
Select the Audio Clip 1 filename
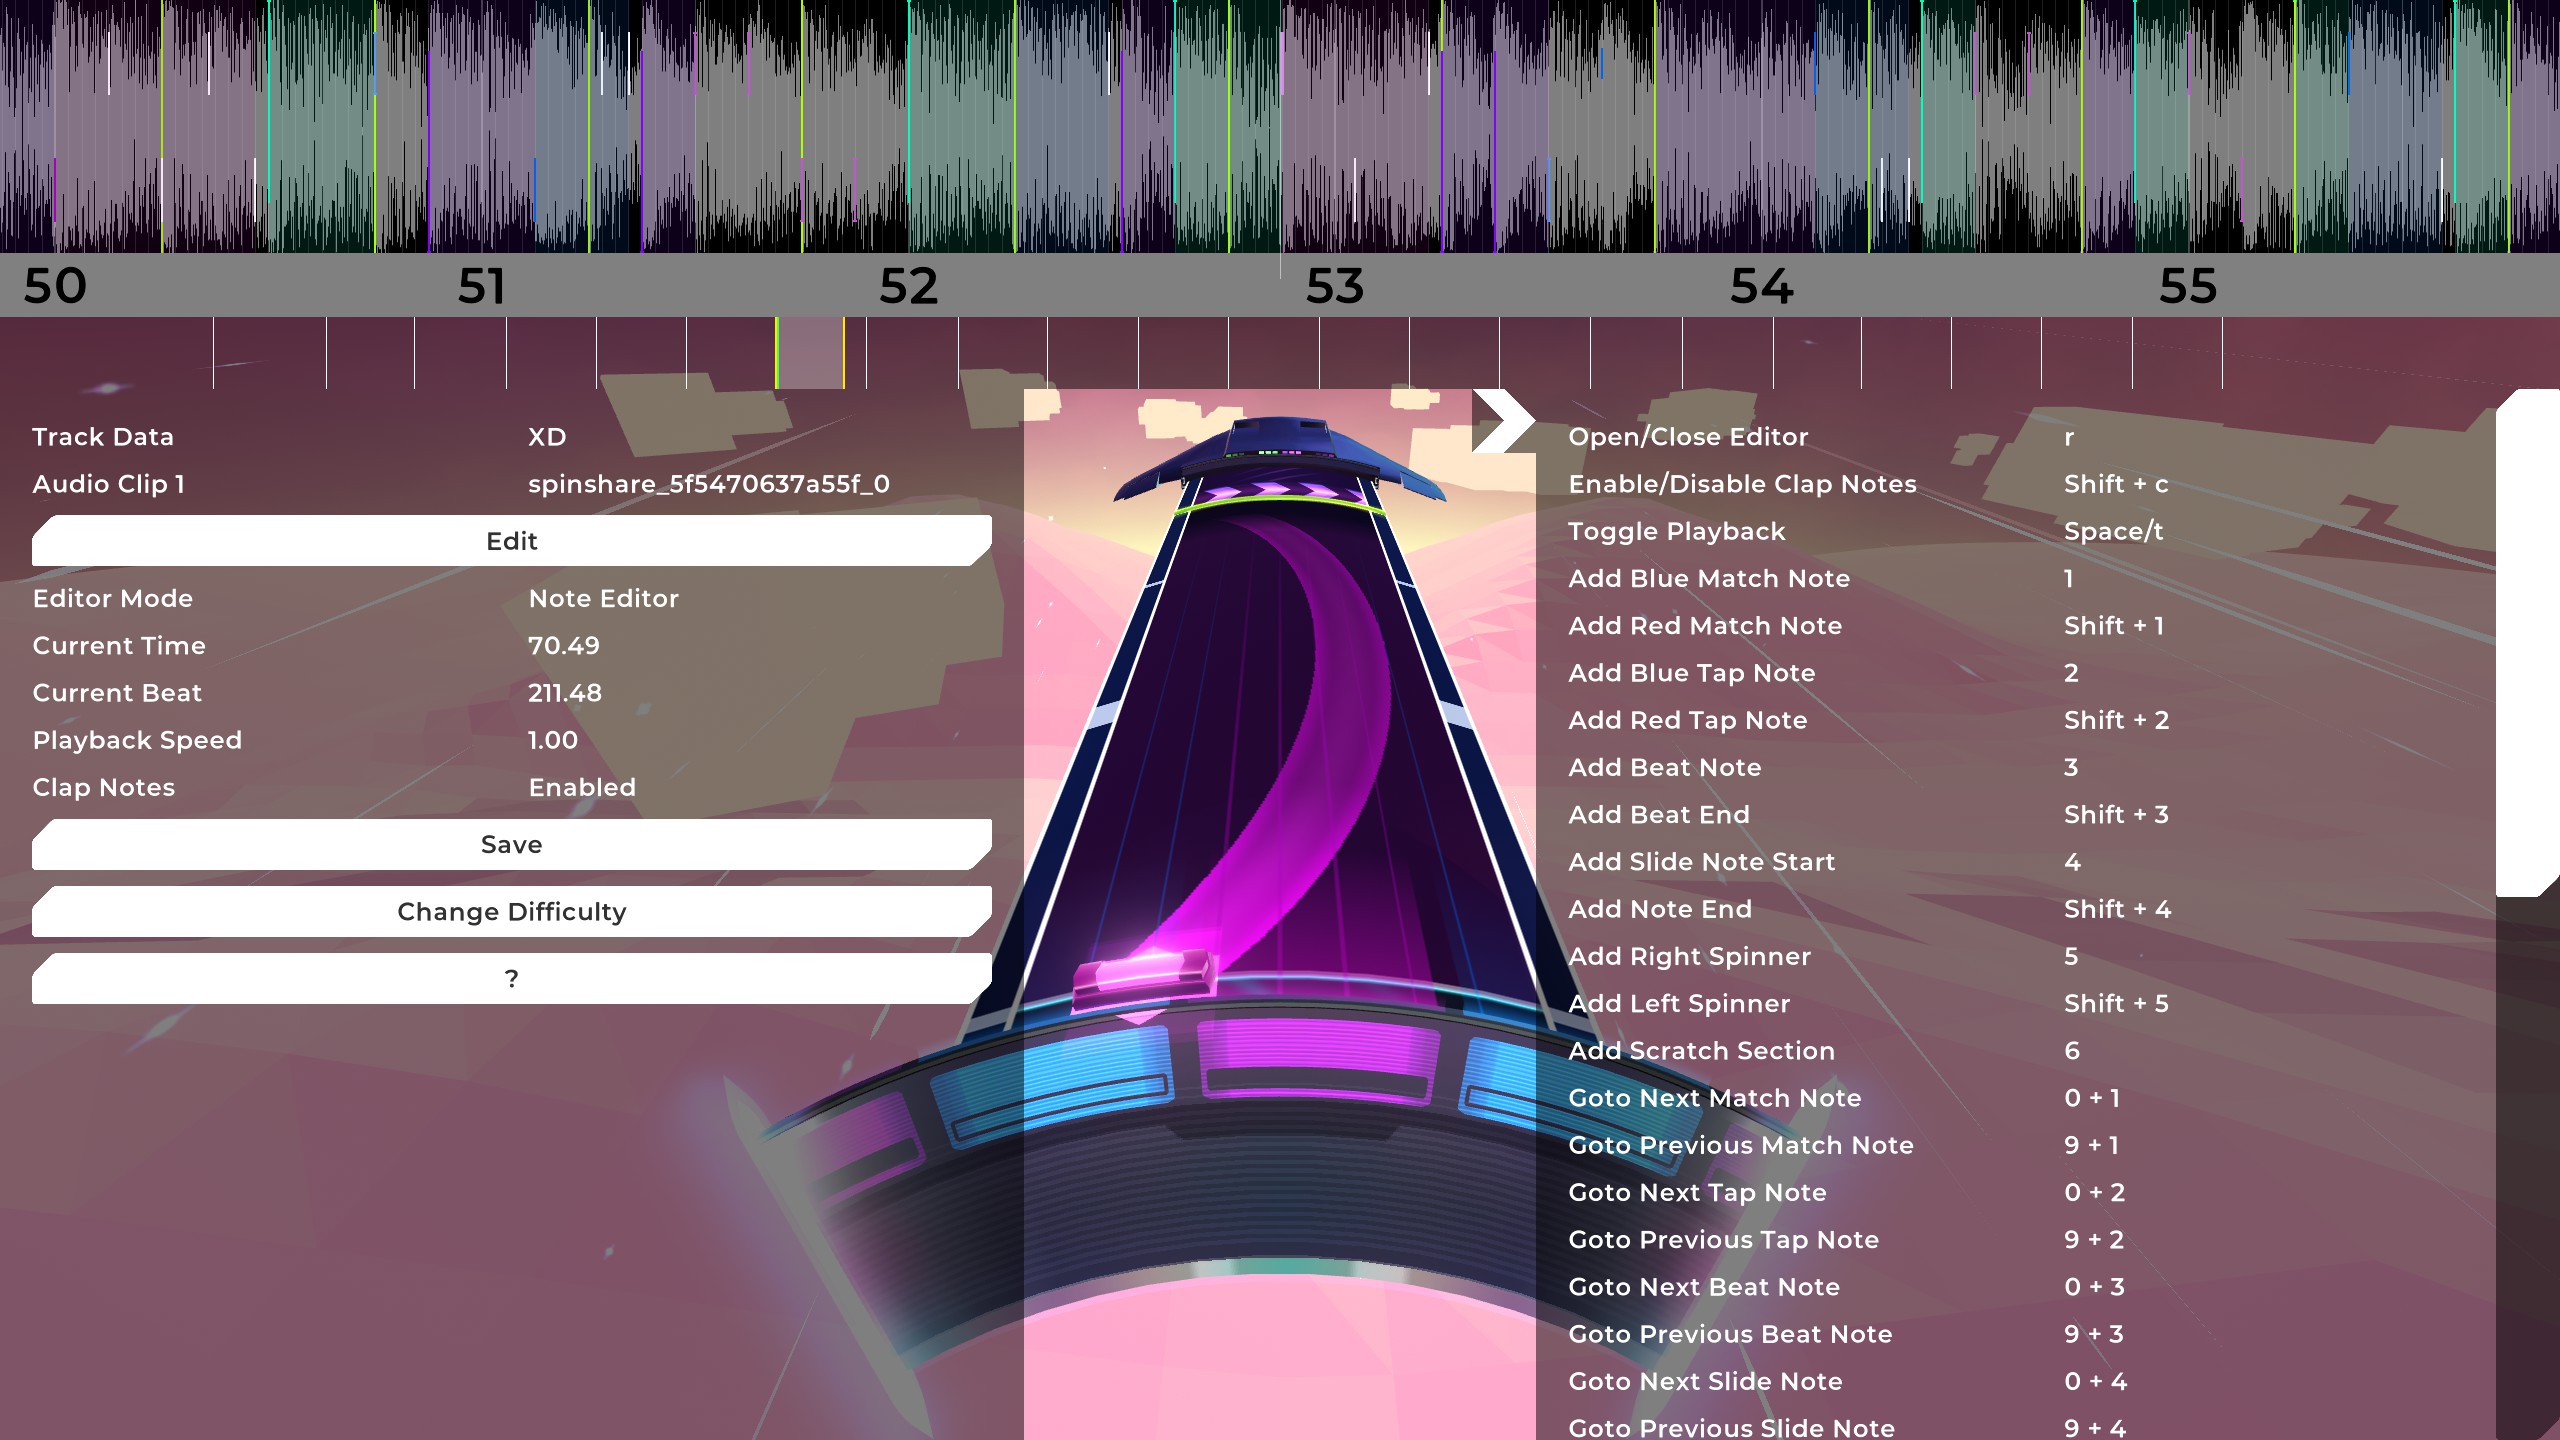[708, 485]
